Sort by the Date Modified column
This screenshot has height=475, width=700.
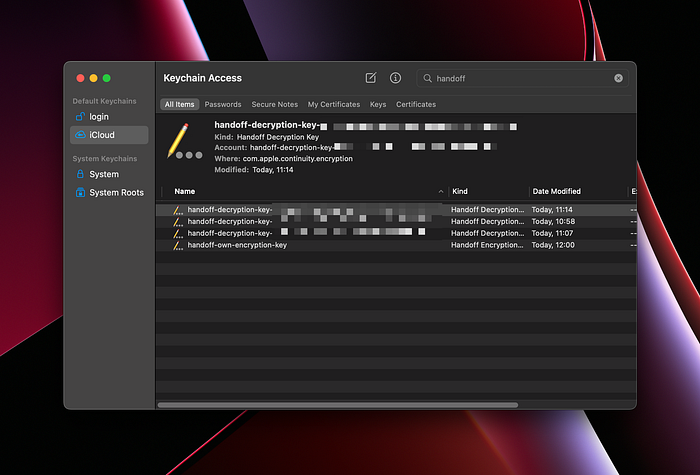578,191
